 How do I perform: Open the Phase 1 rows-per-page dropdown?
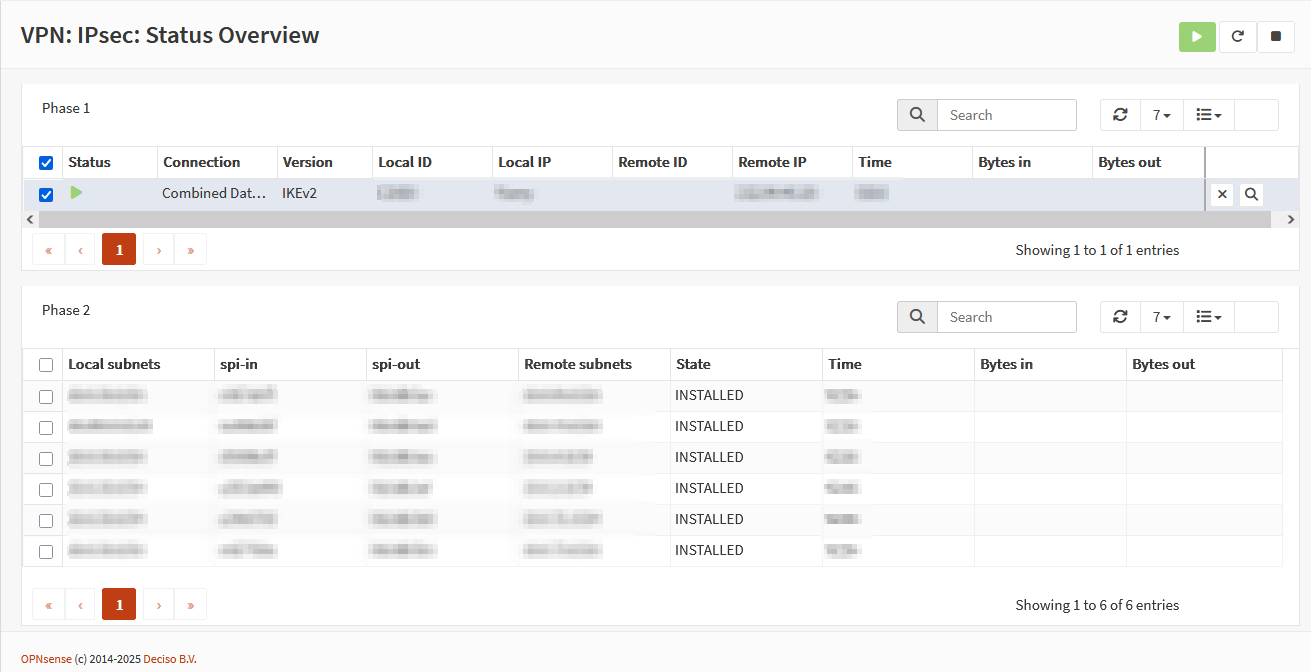(x=1161, y=115)
